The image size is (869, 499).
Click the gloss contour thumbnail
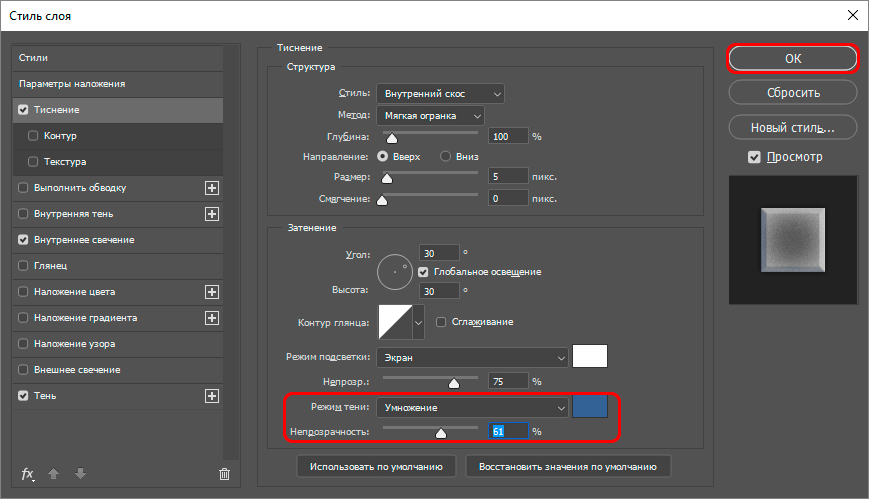click(395, 322)
